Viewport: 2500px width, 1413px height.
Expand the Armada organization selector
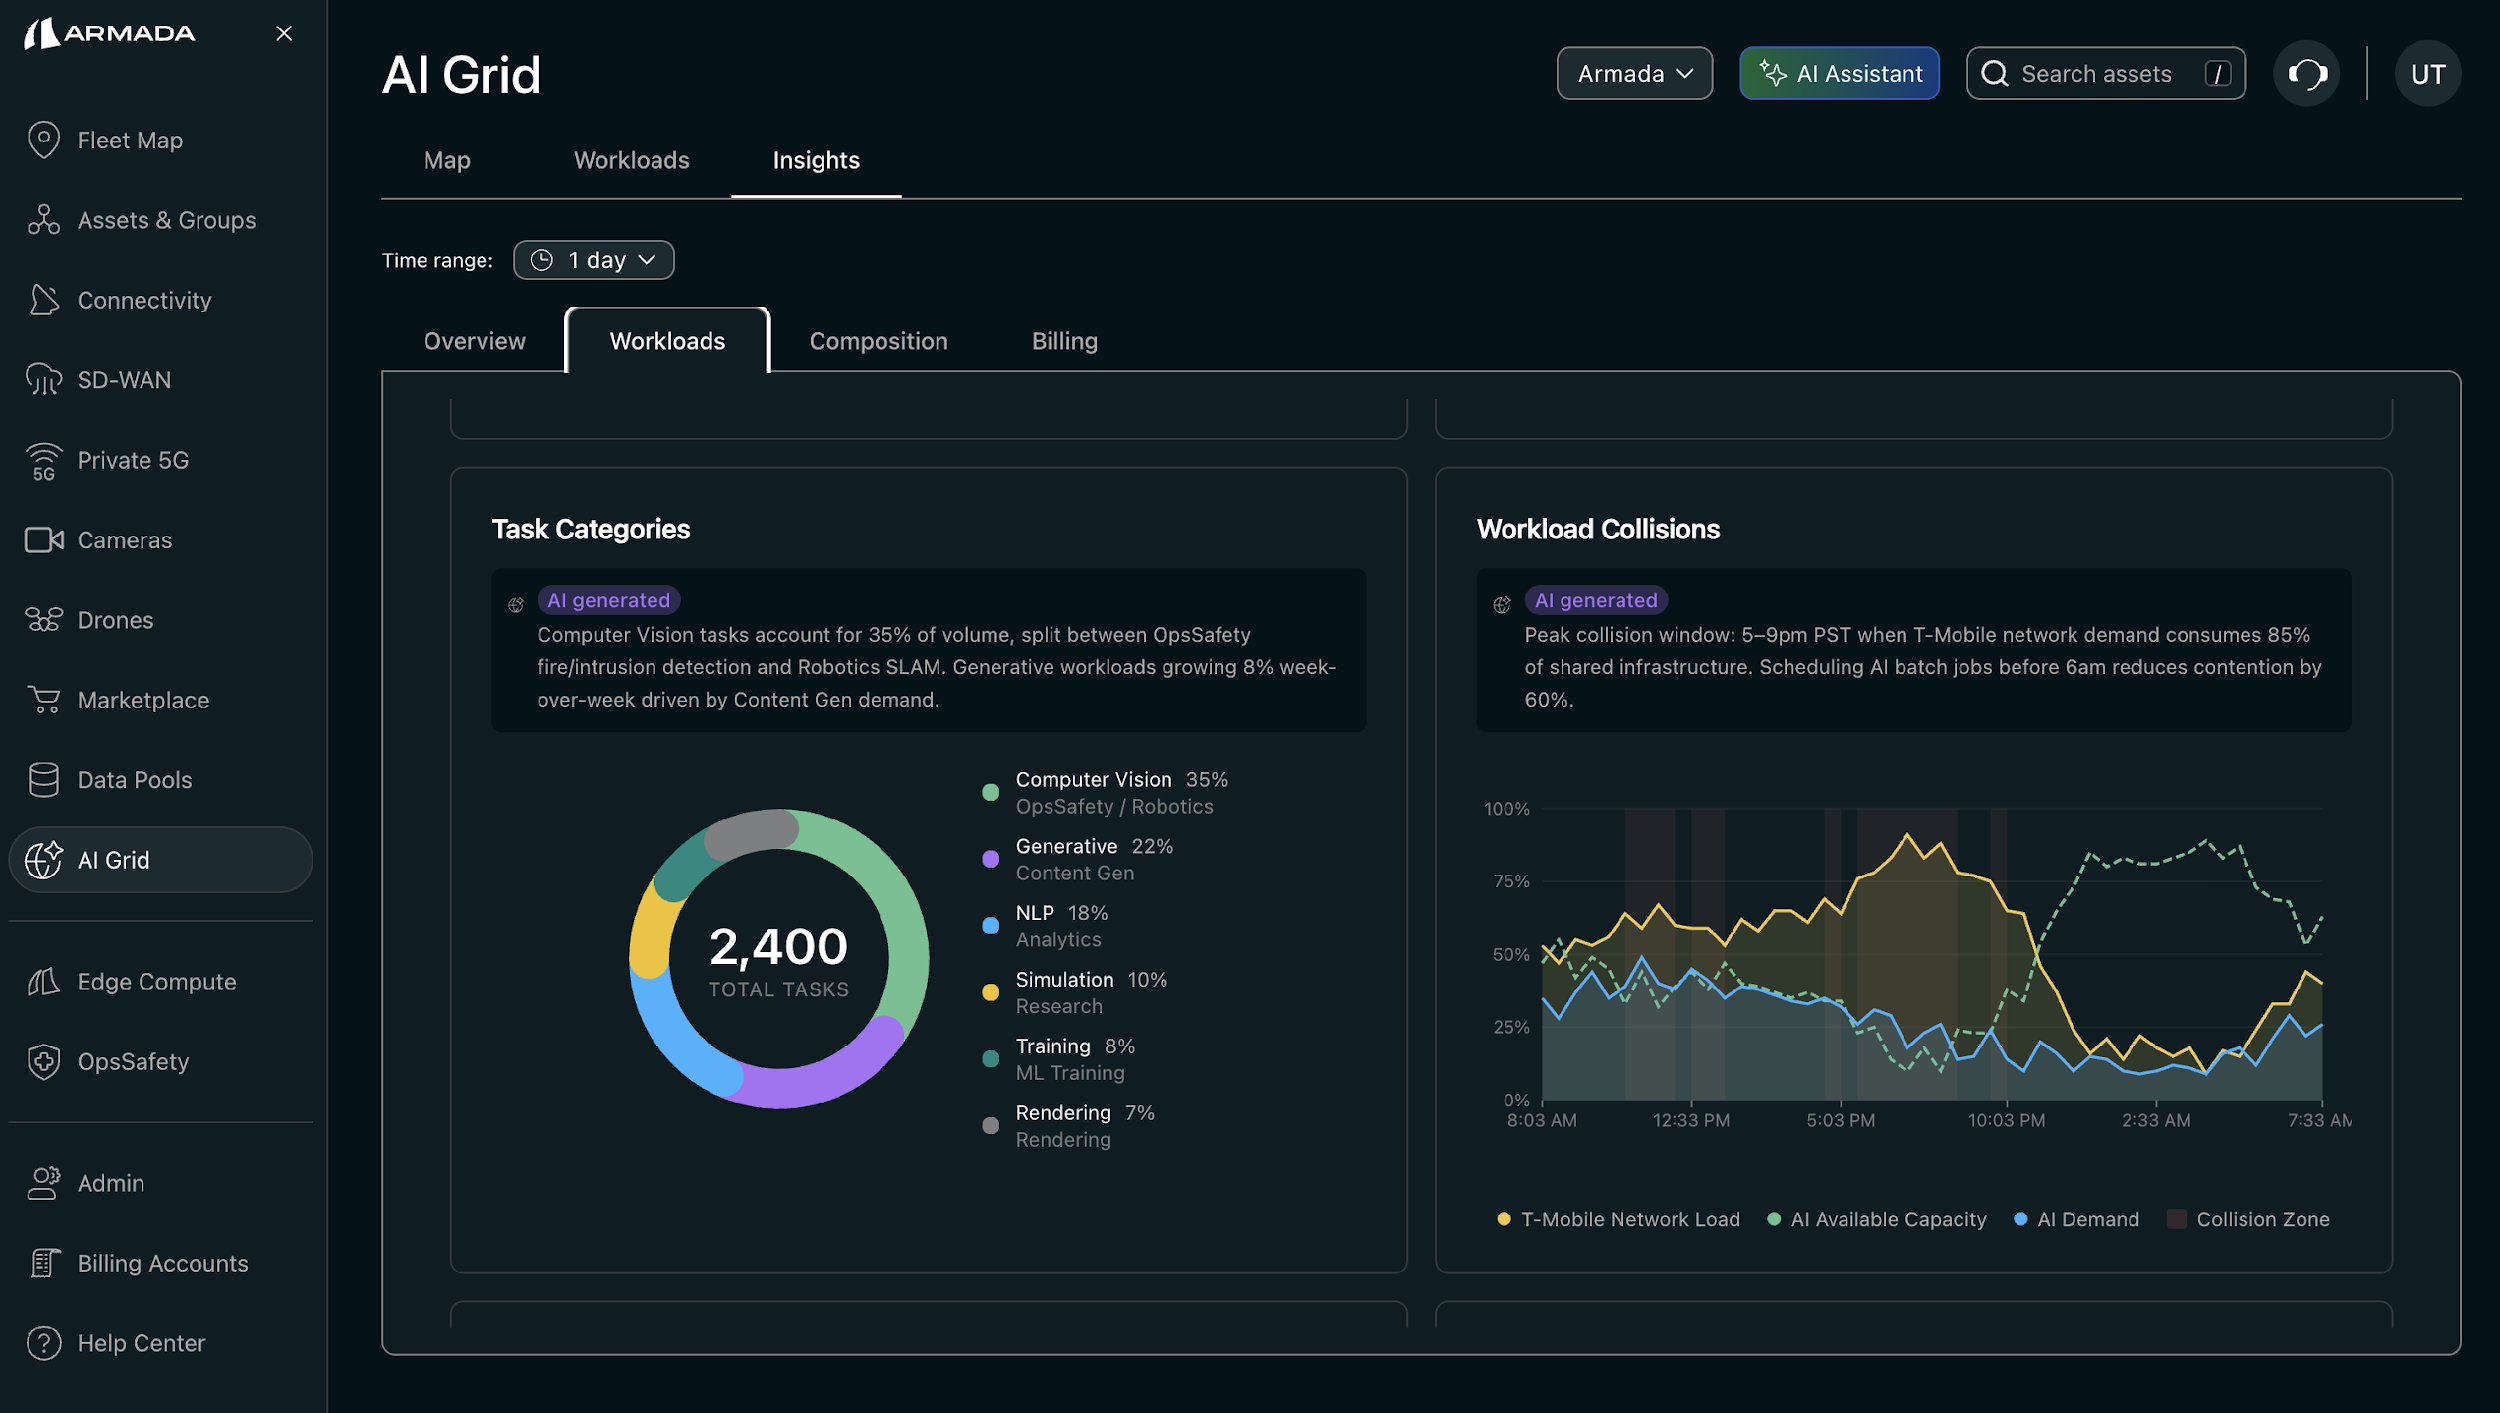(1634, 73)
